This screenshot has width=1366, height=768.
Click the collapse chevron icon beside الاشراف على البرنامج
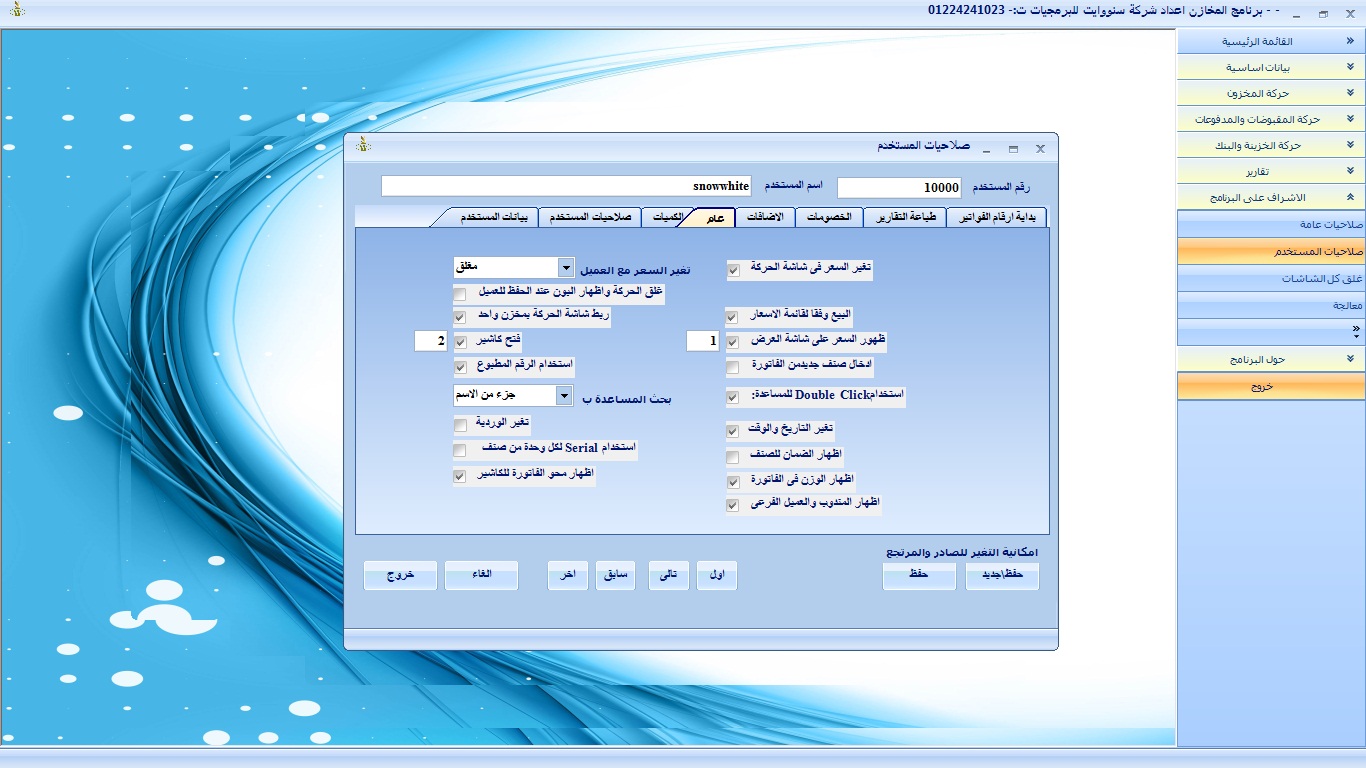1350,198
